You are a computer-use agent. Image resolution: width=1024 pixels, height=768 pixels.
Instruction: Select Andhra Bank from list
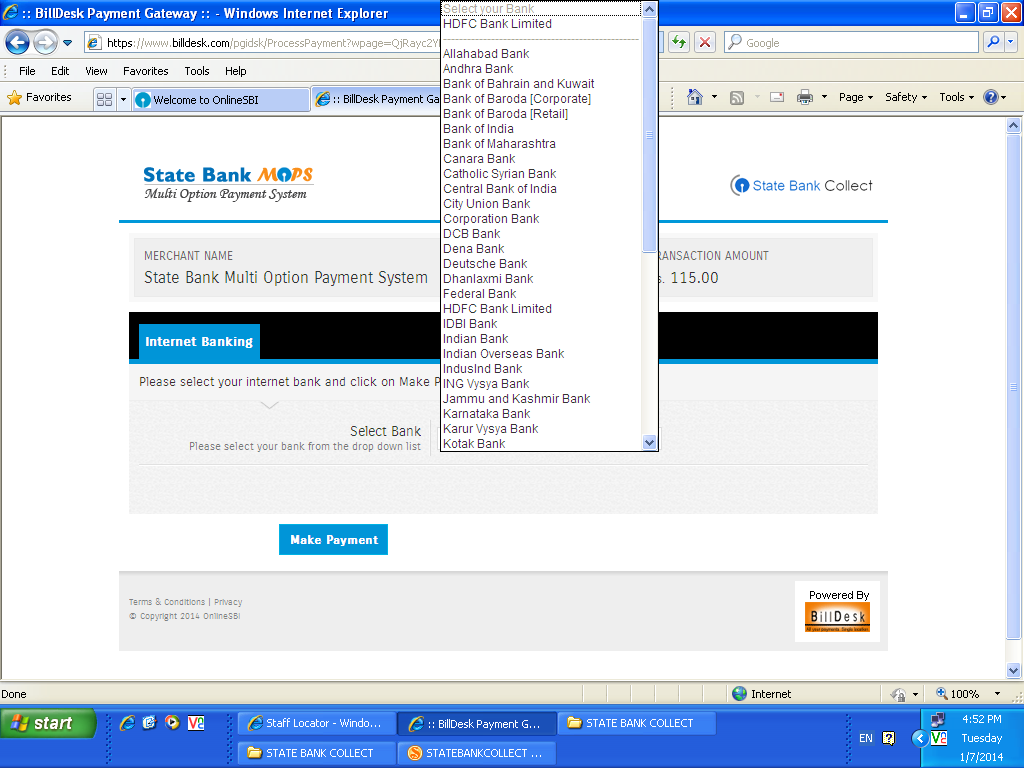click(x=541, y=69)
